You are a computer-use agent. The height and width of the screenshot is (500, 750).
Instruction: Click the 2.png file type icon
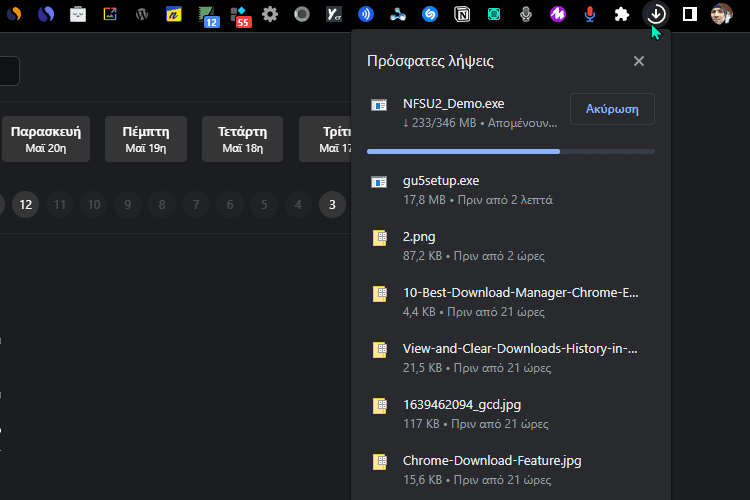pos(380,238)
